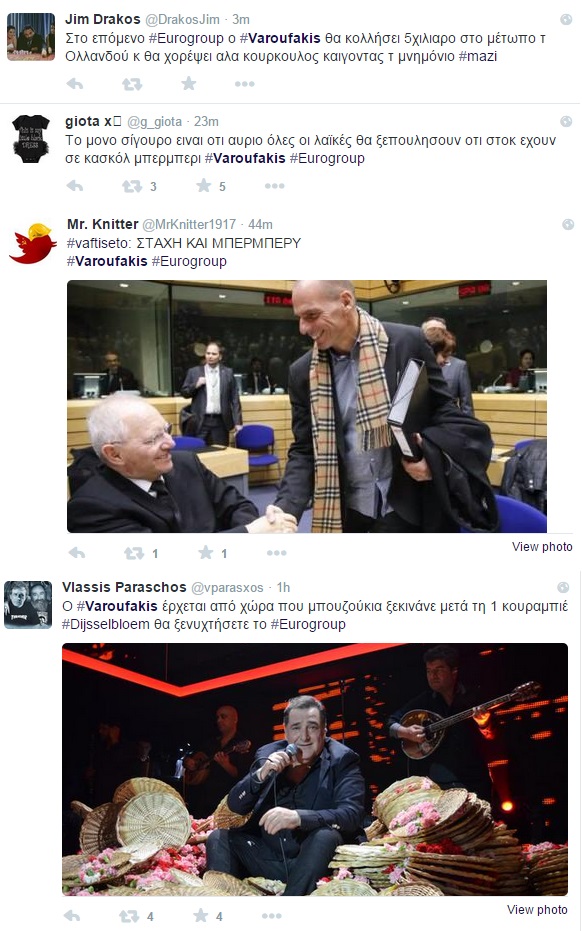This screenshot has height=931, width=582.
Task: Favorite the Jim Drakos tweet with star
Action: pyautogui.click(x=189, y=83)
